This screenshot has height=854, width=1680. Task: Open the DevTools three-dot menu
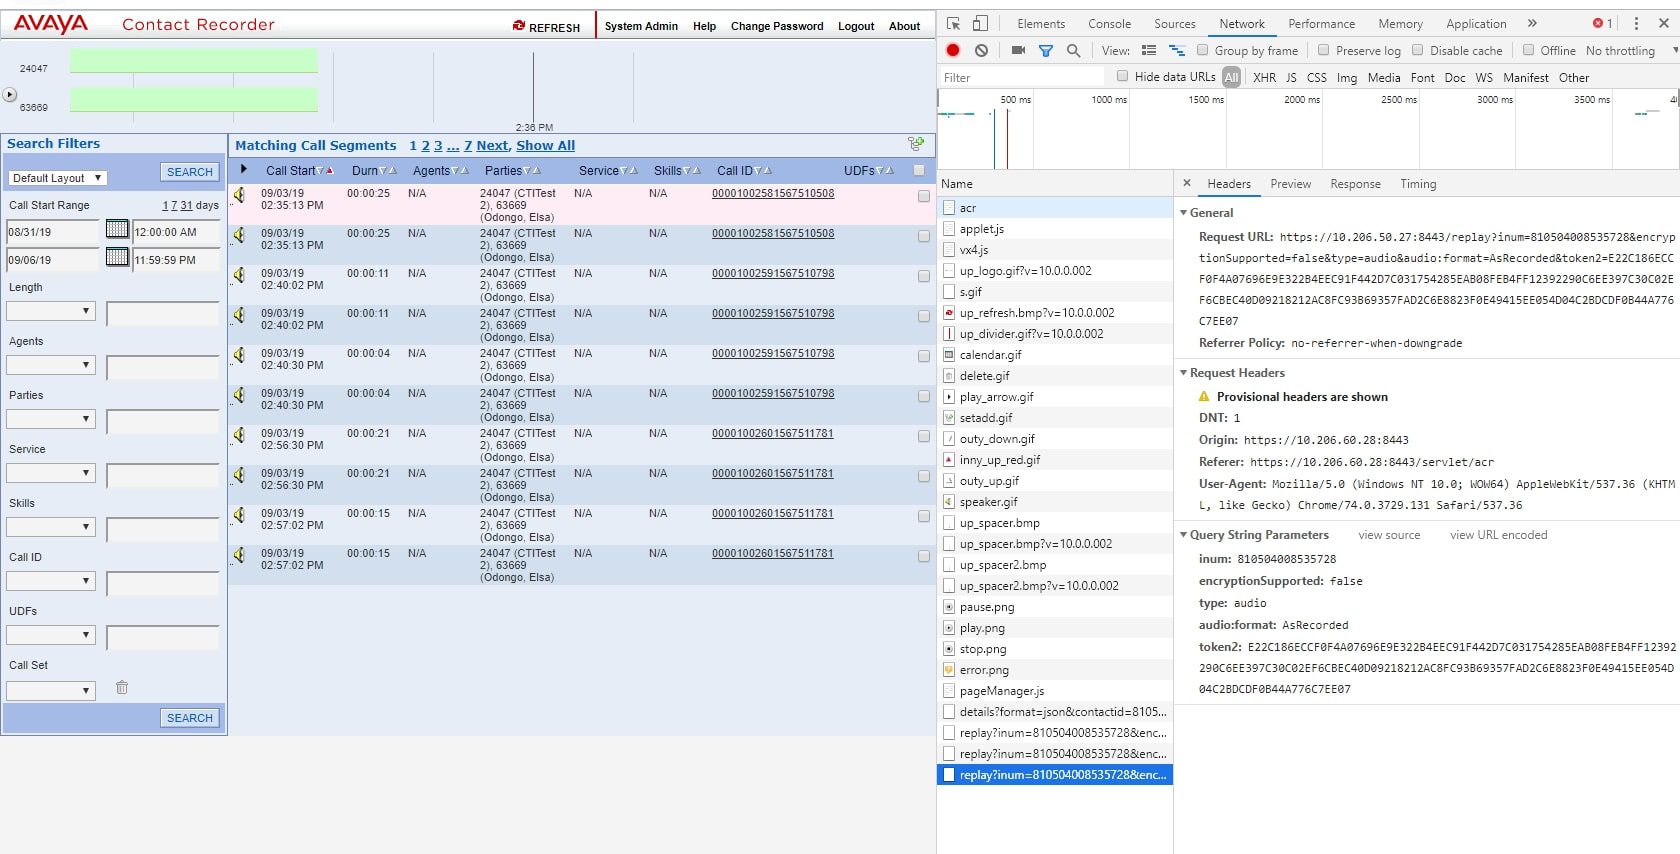coord(1636,23)
